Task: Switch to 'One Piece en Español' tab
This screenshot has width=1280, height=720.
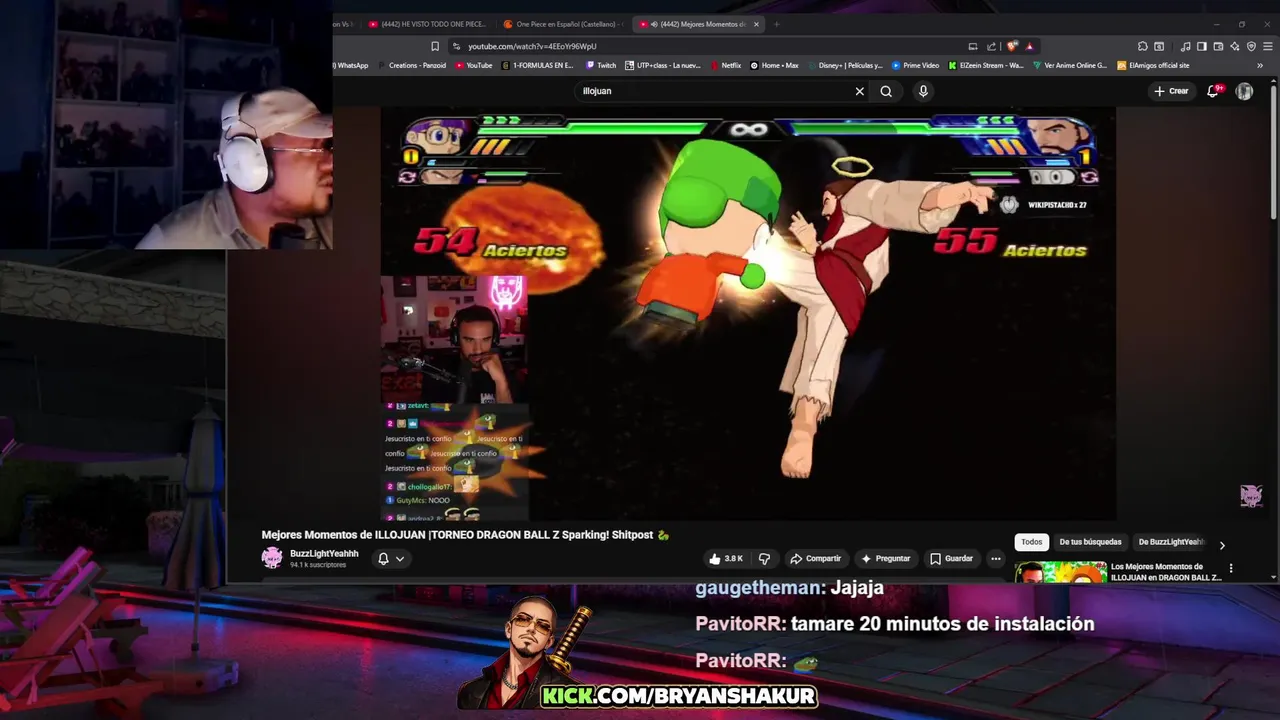Action: point(562,24)
